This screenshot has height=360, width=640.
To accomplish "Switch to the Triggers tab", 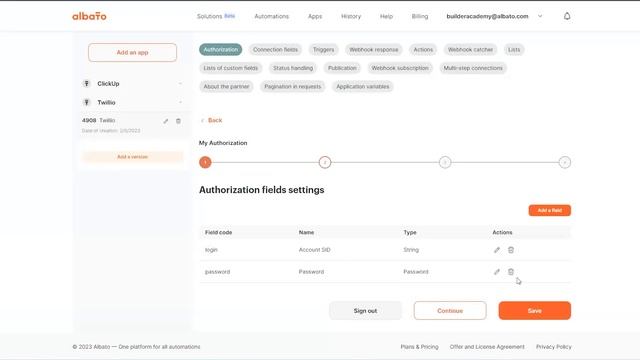I will pos(323,50).
